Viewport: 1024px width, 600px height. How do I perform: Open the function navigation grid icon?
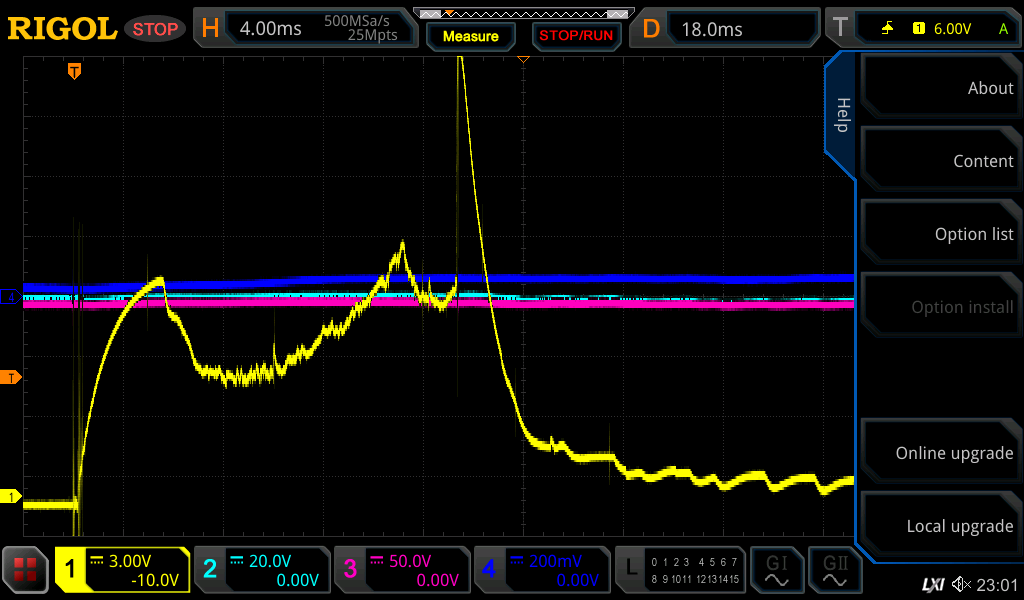[26, 570]
